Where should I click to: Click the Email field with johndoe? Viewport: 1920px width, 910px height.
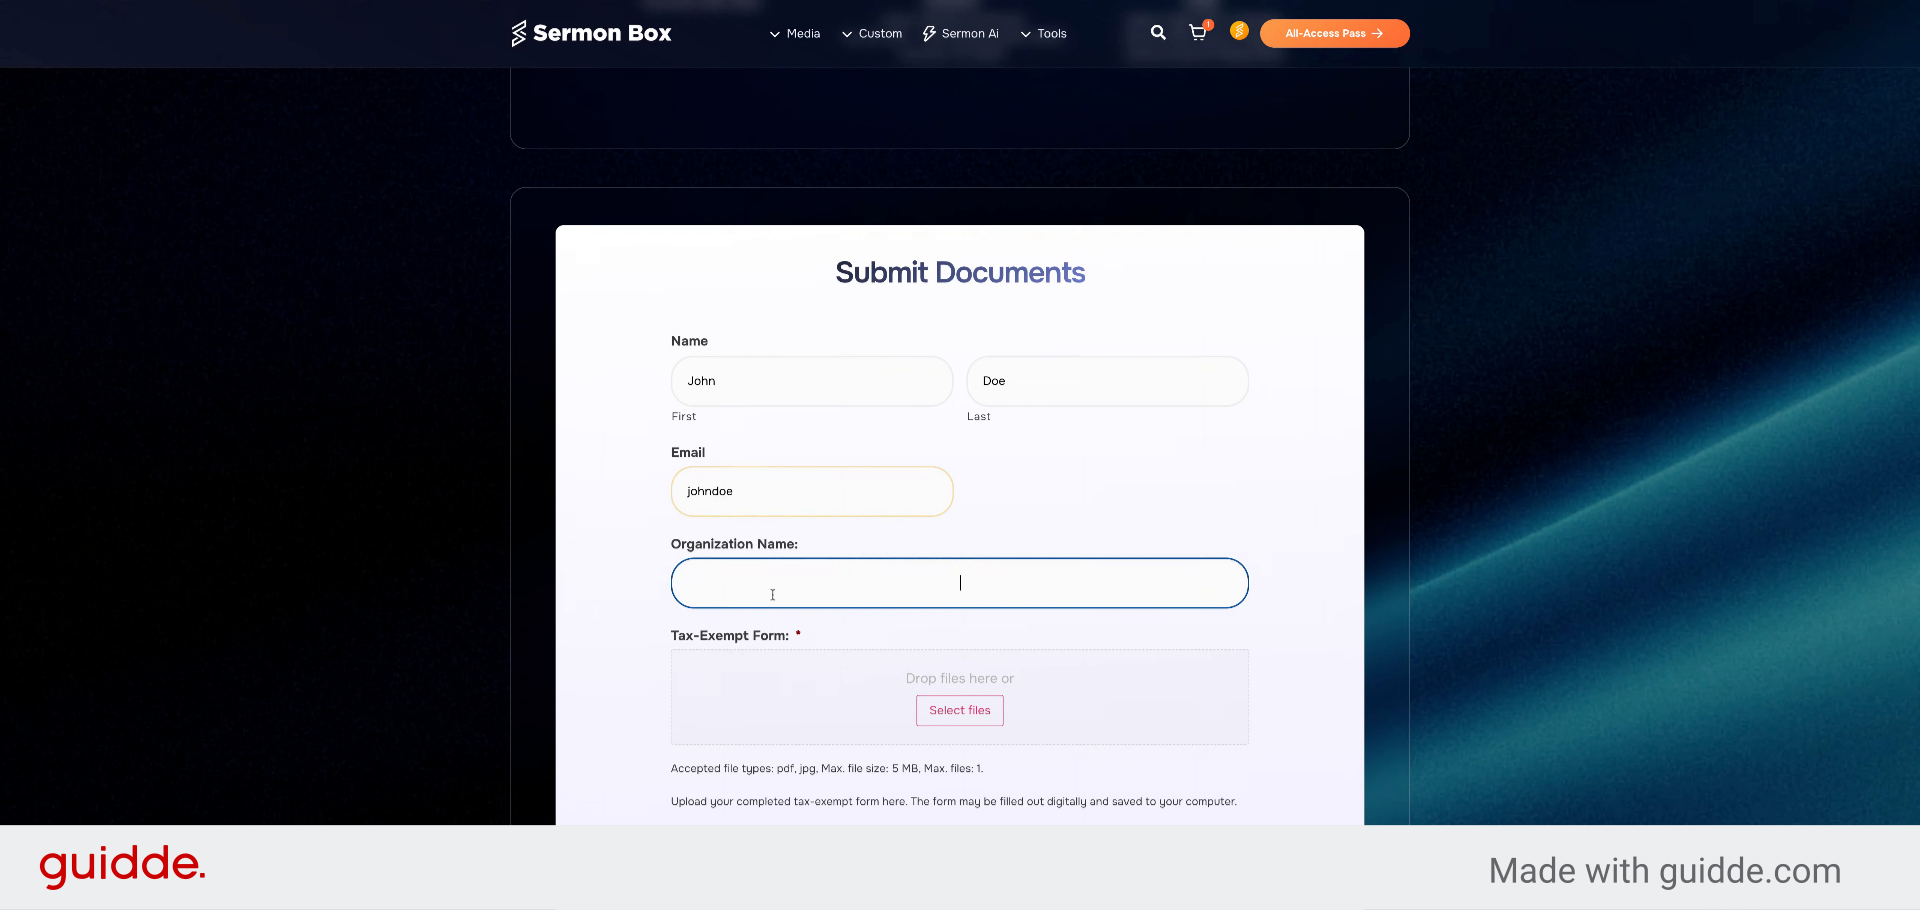point(811,491)
